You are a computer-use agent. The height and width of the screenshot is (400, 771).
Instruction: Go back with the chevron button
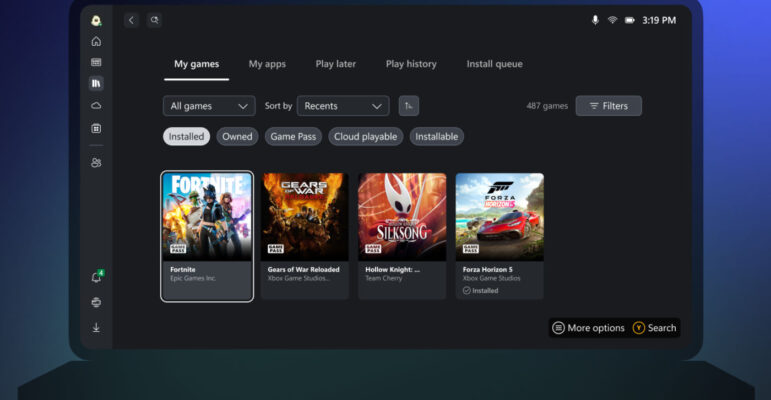(x=131, y=20)
